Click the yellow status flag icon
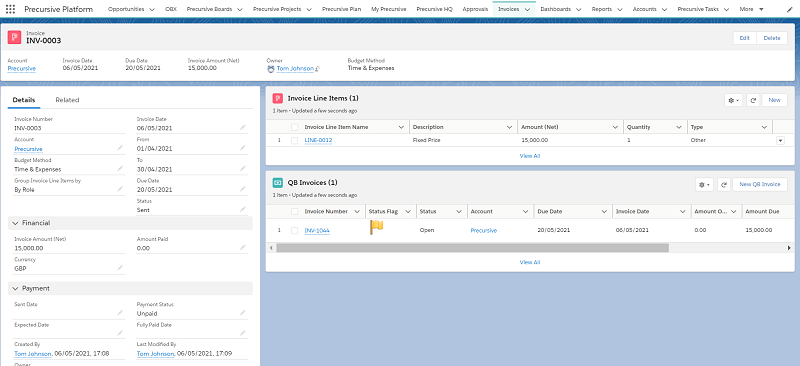This screenshot has height=366, width=800. [x=376, y=227]
